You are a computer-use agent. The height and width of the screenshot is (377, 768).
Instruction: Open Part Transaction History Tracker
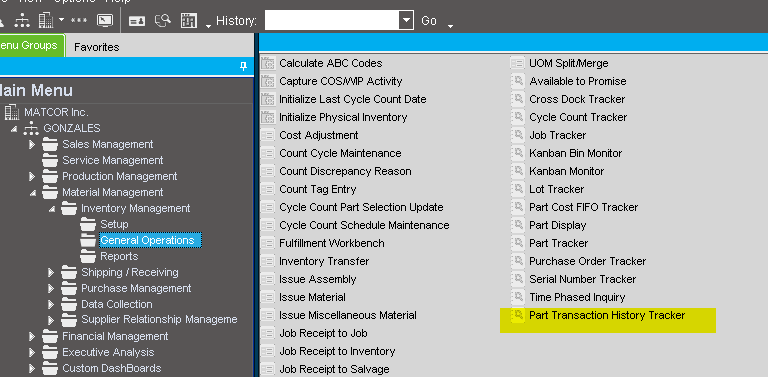607,315
